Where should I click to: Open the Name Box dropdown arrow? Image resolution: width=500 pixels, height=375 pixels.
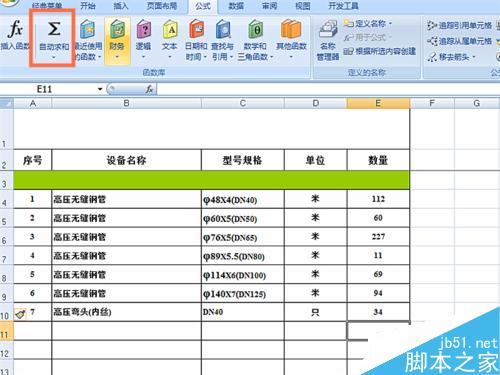tap(100, 89)
